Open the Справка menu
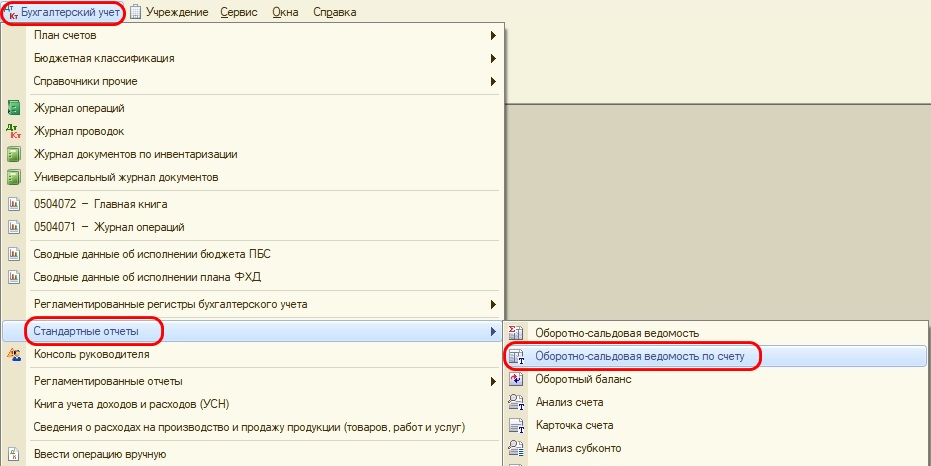Image resolution: width=931 pixels, height=466 pixels. (x=335, y=12)
